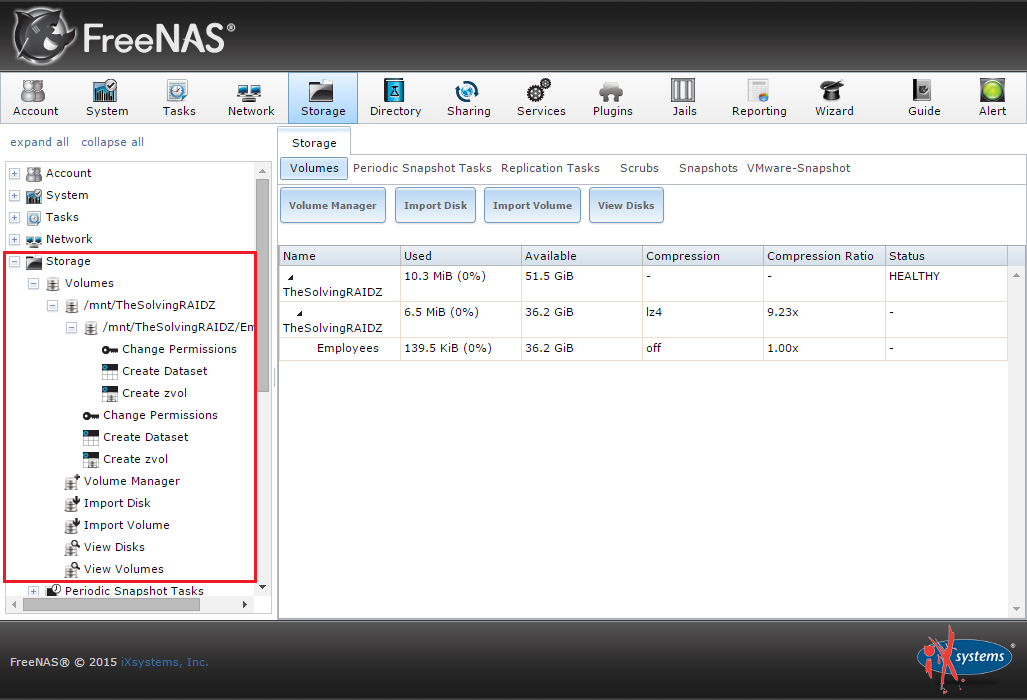The image size is (1027, 700).
Task: Collapse the top TheSolvingRAIDZ volume row
Action: pos(290,277)
